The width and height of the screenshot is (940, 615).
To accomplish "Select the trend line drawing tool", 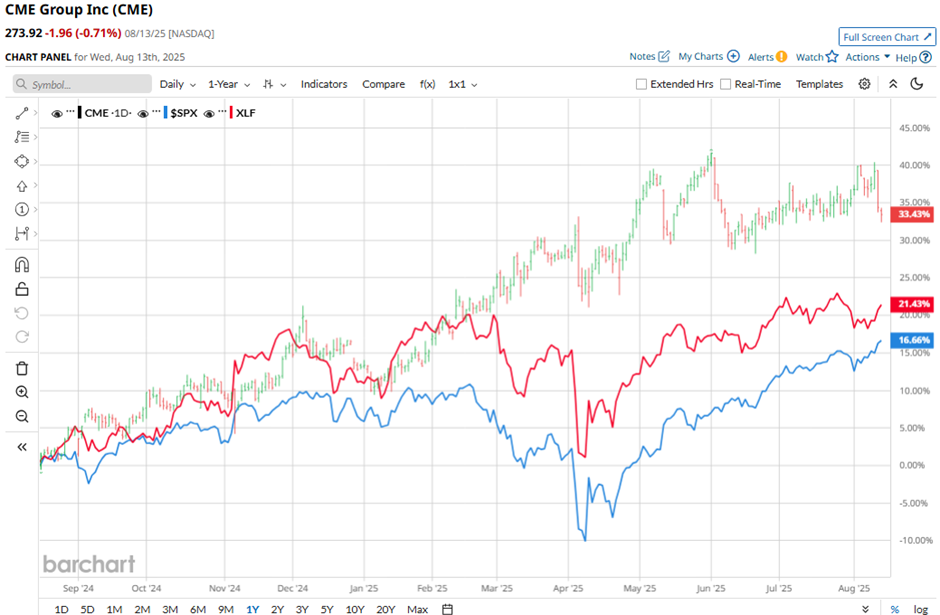I will (x=22, y=113).
